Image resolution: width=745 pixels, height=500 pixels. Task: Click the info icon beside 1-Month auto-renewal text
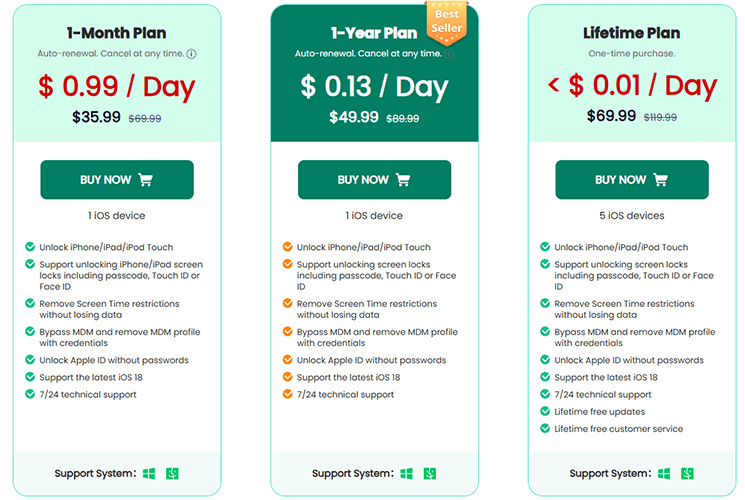[x=191, y=54]
